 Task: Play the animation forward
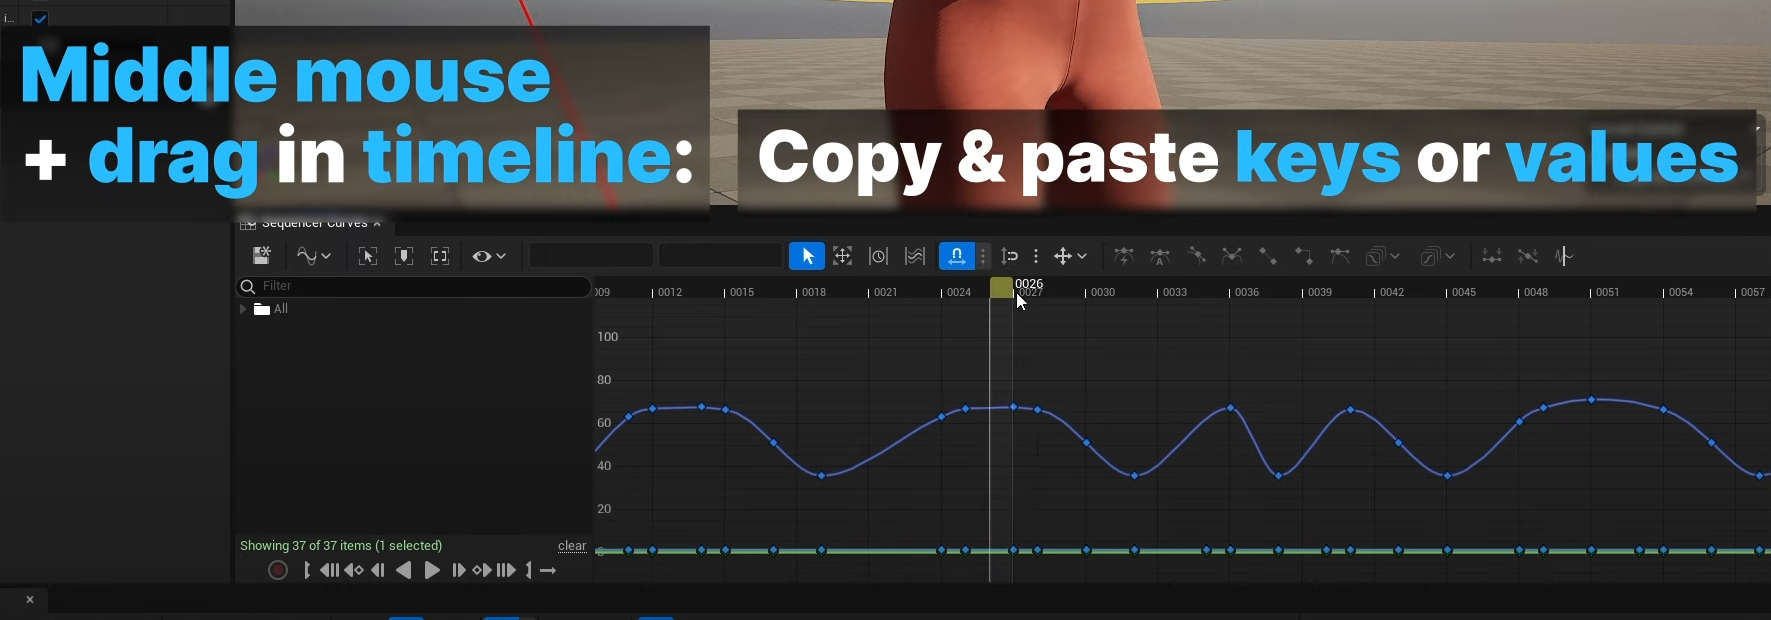432,570
